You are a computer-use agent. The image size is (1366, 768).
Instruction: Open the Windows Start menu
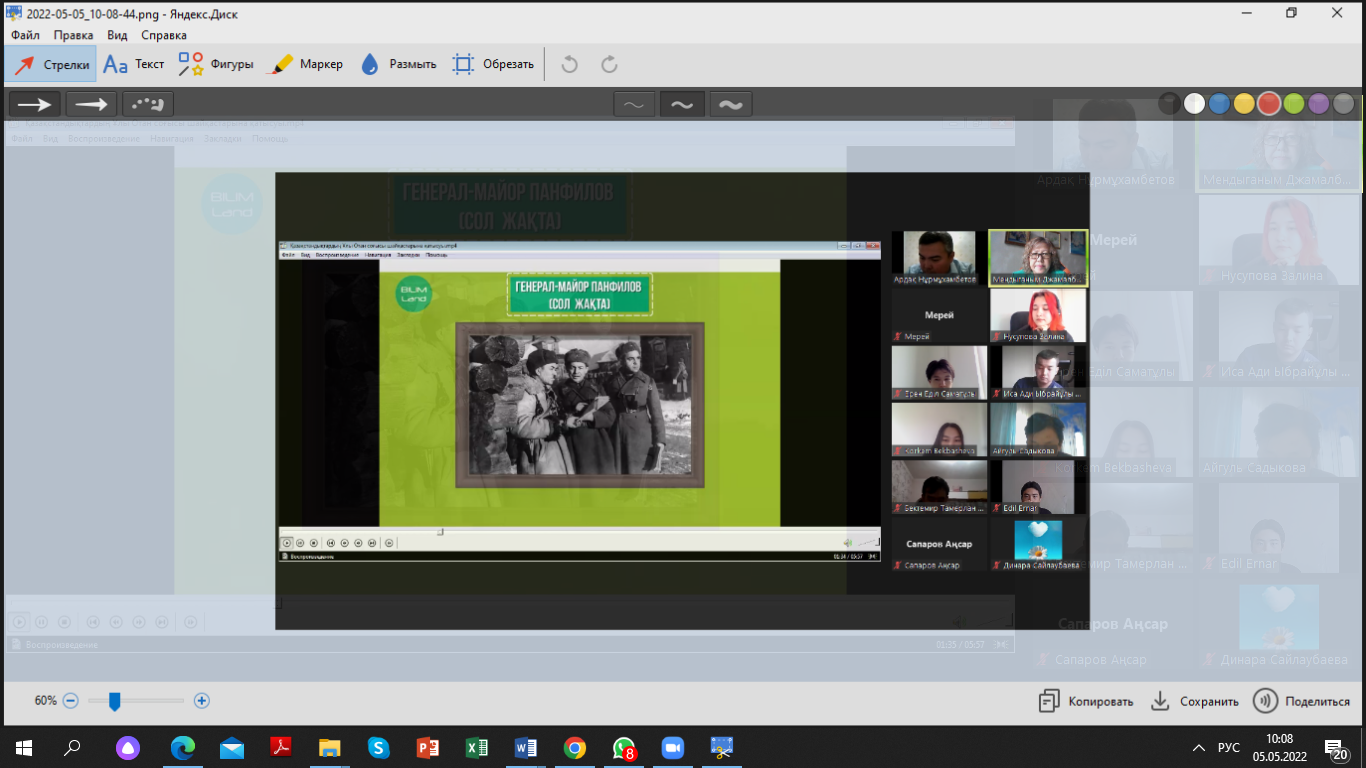pos(24,747)
